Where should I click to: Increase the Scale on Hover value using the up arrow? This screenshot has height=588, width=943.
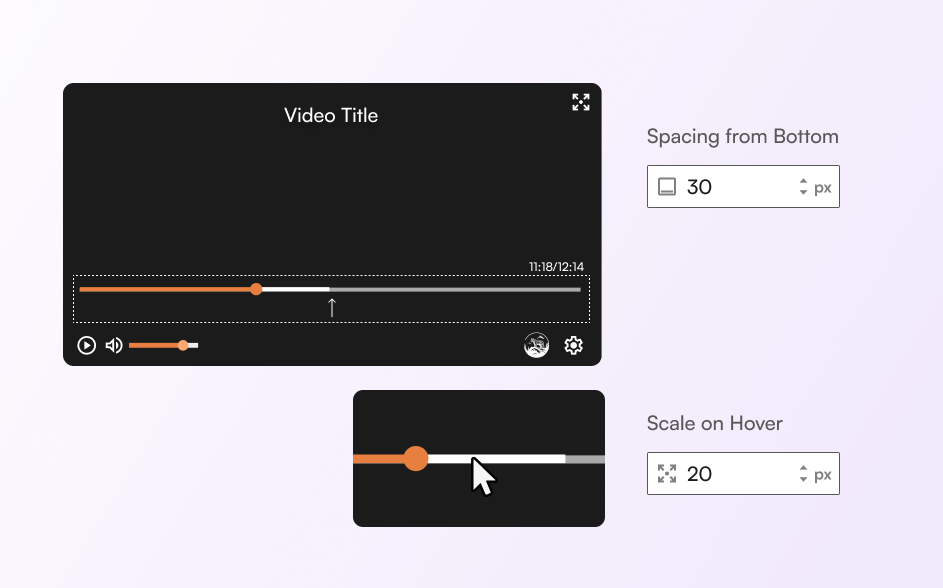pyautogui.click(x=803, y=468)
